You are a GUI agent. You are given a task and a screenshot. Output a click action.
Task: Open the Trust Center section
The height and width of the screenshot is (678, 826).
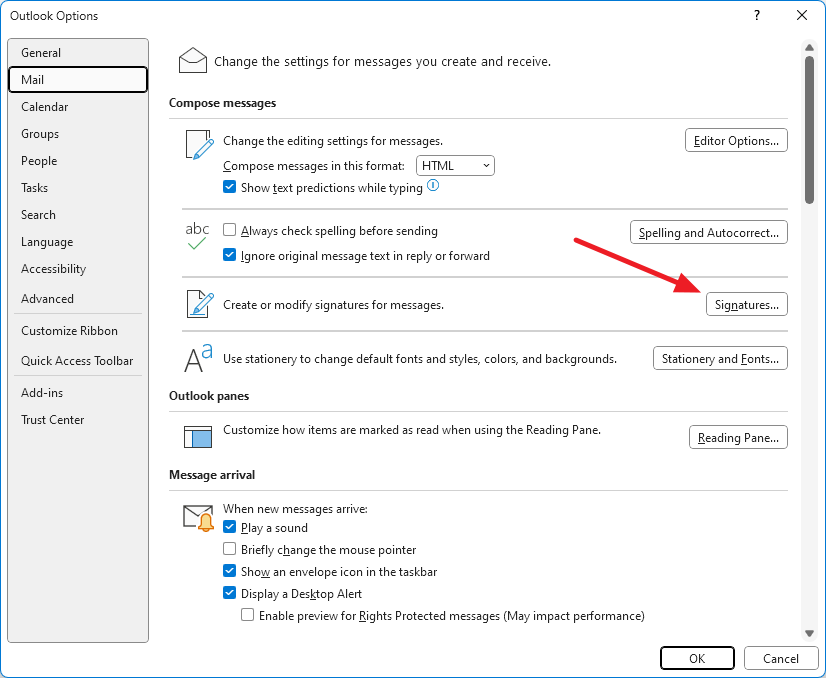52,420
